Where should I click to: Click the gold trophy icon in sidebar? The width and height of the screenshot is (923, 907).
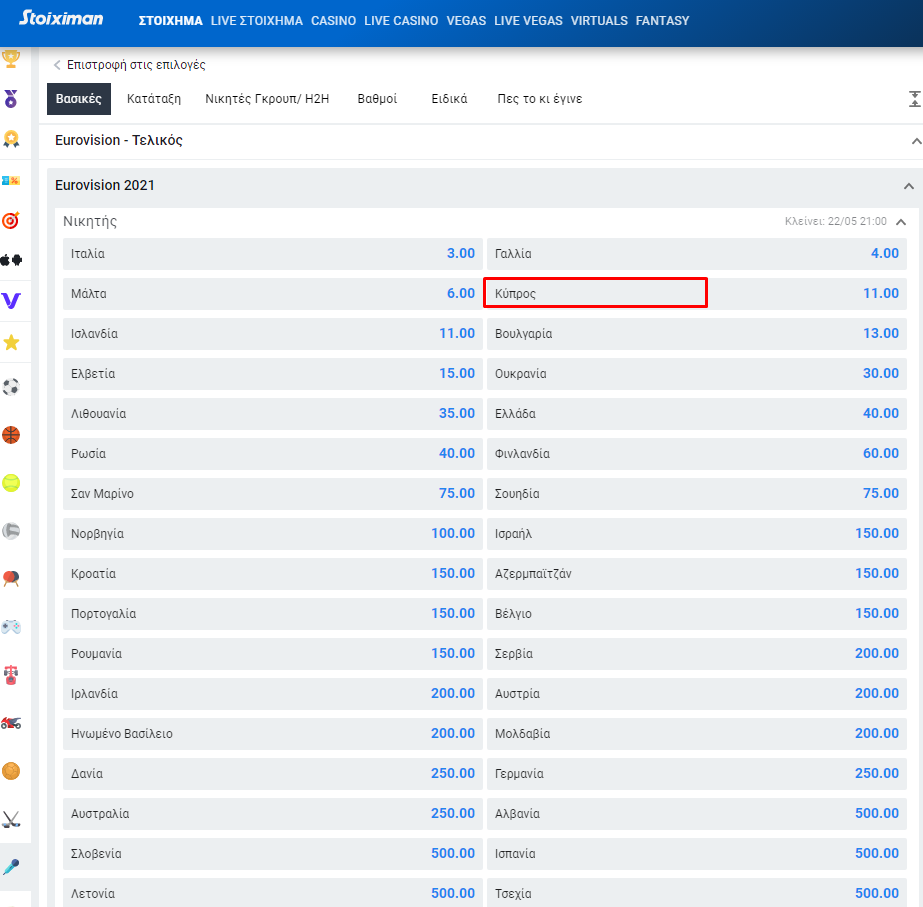click(11, 58)
